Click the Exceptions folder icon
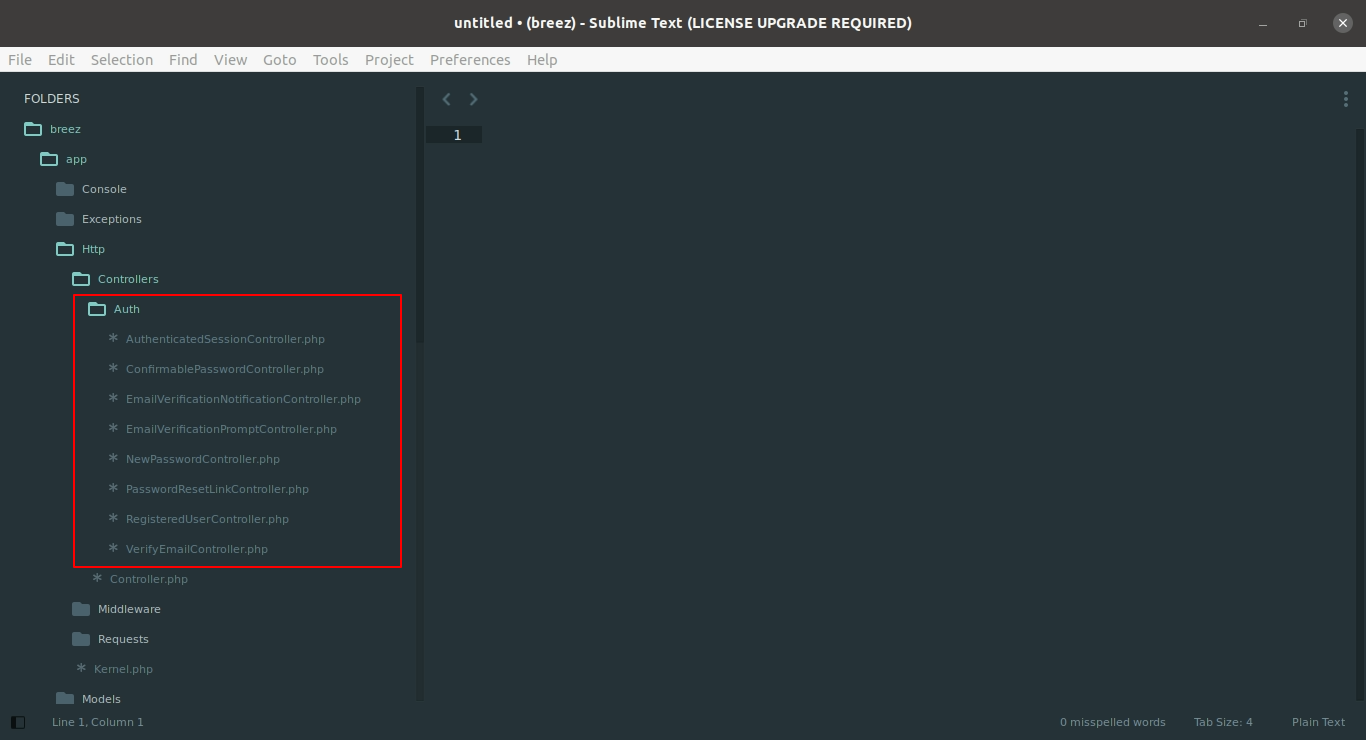Viewport: 1366px width, 740px height. (65, 219)
